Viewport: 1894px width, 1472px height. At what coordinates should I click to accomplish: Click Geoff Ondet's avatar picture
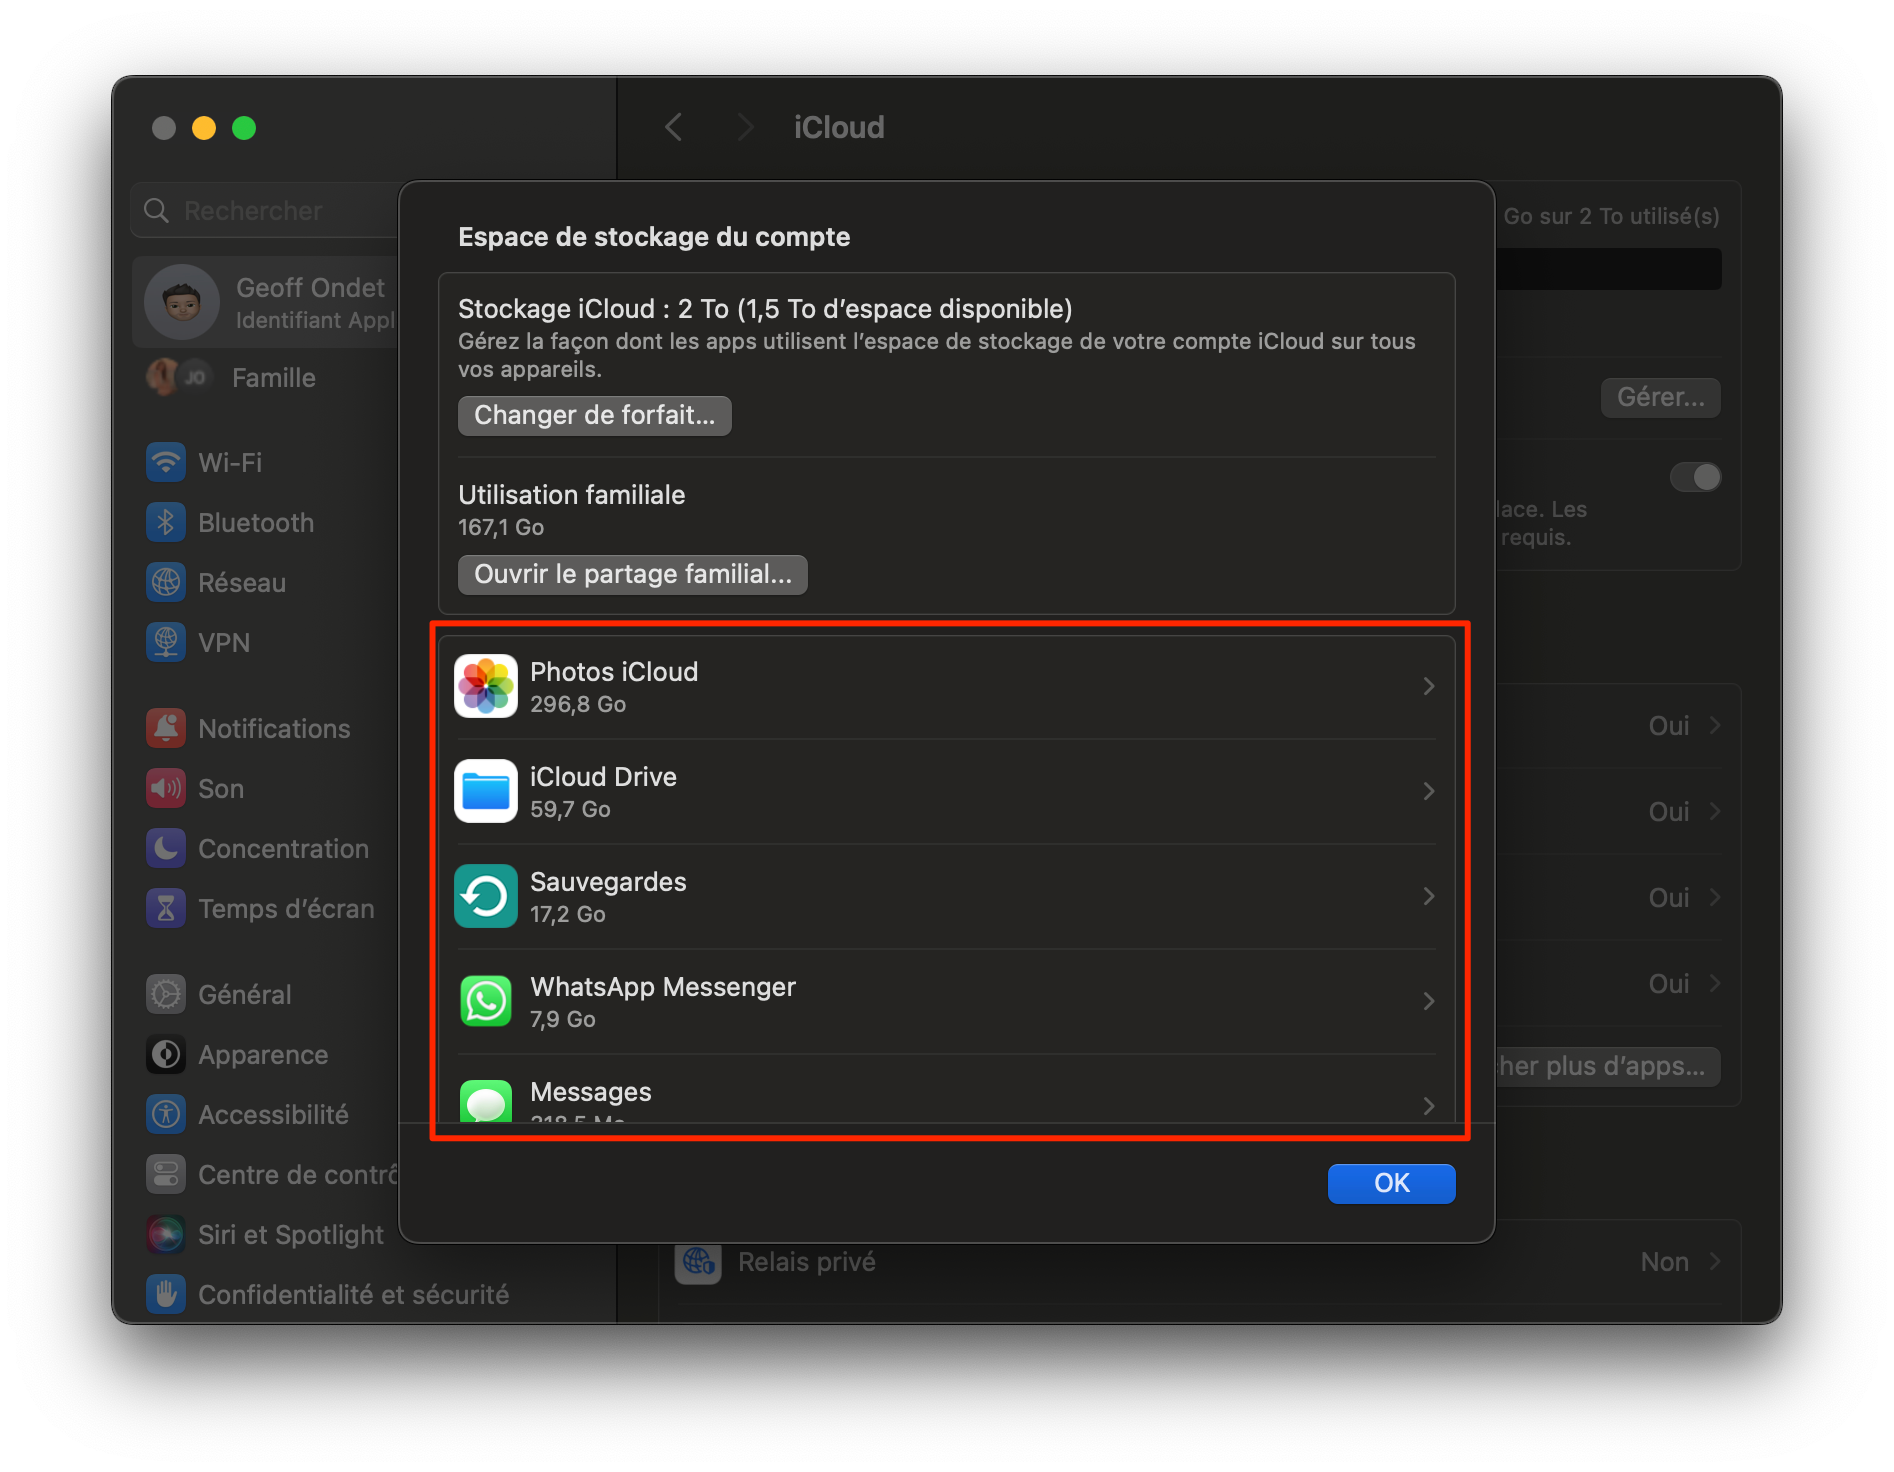coord(182,302)
